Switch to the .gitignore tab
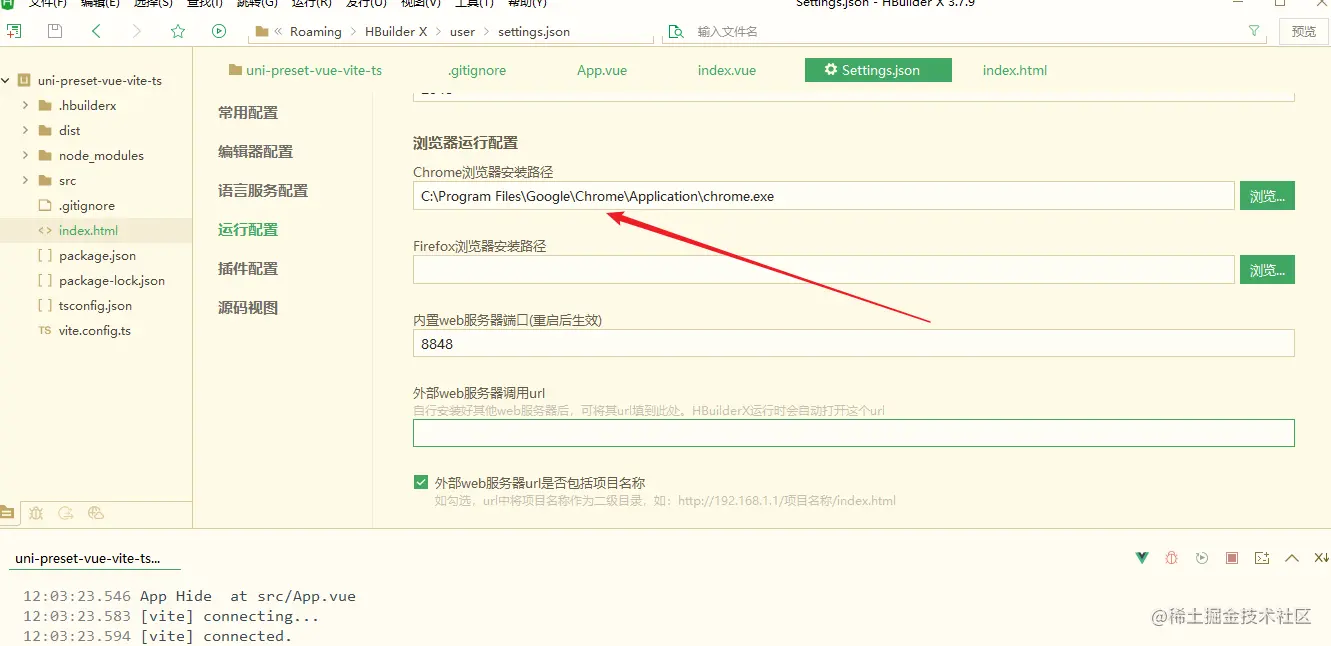 click(x=477, y=70)
